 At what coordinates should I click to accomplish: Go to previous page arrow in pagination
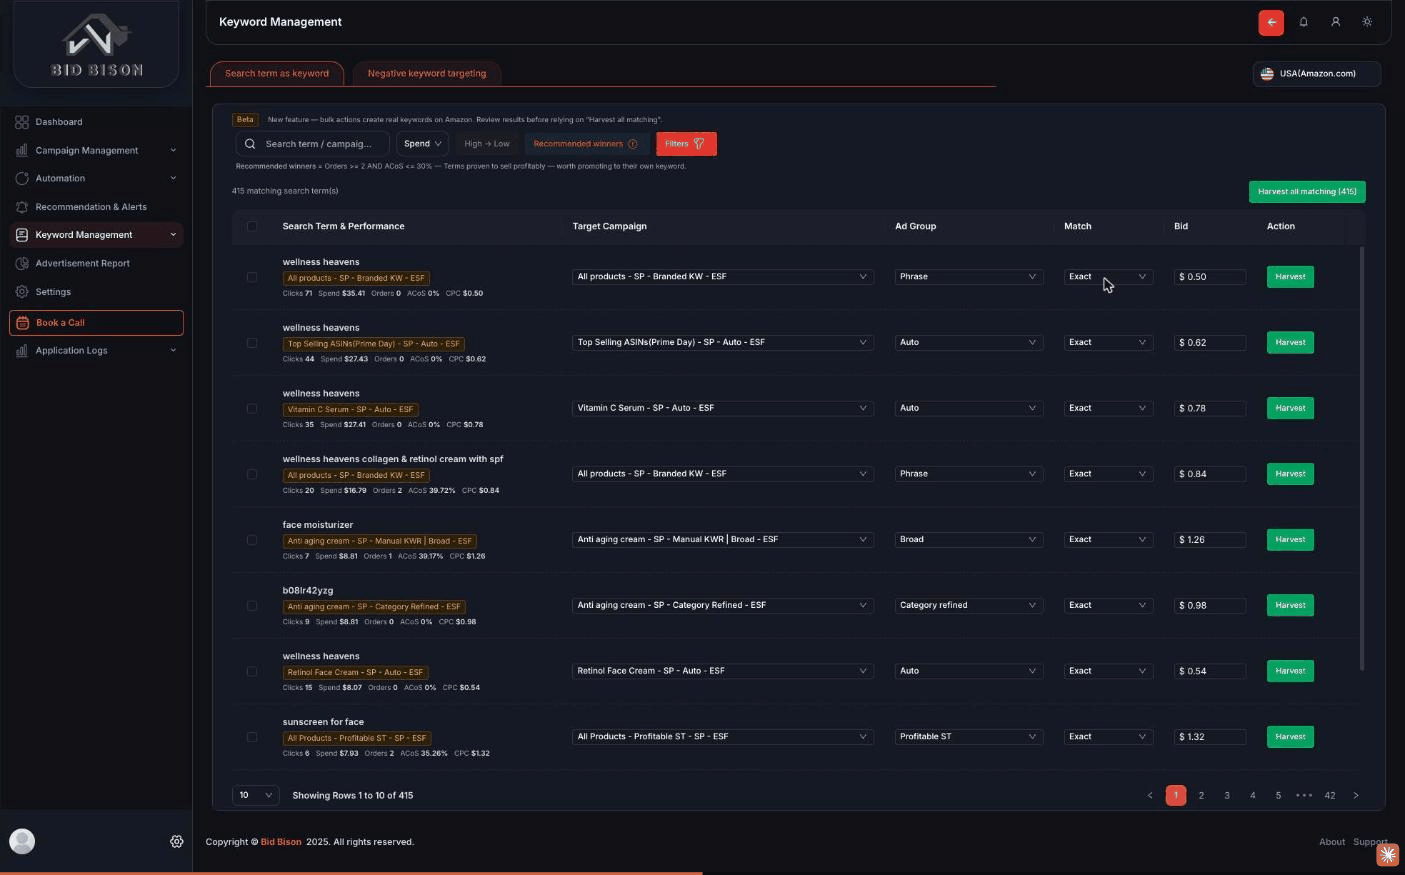(1150, 796)
